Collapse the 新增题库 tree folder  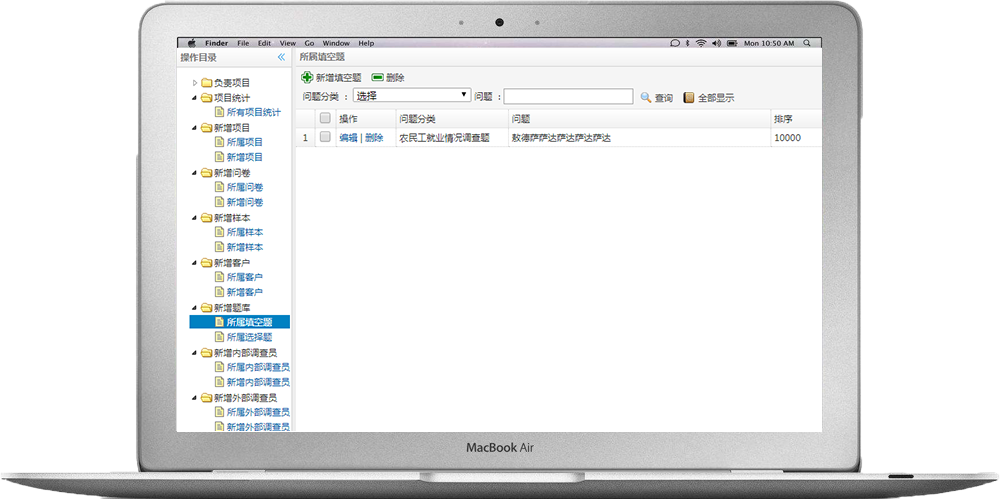195,308
